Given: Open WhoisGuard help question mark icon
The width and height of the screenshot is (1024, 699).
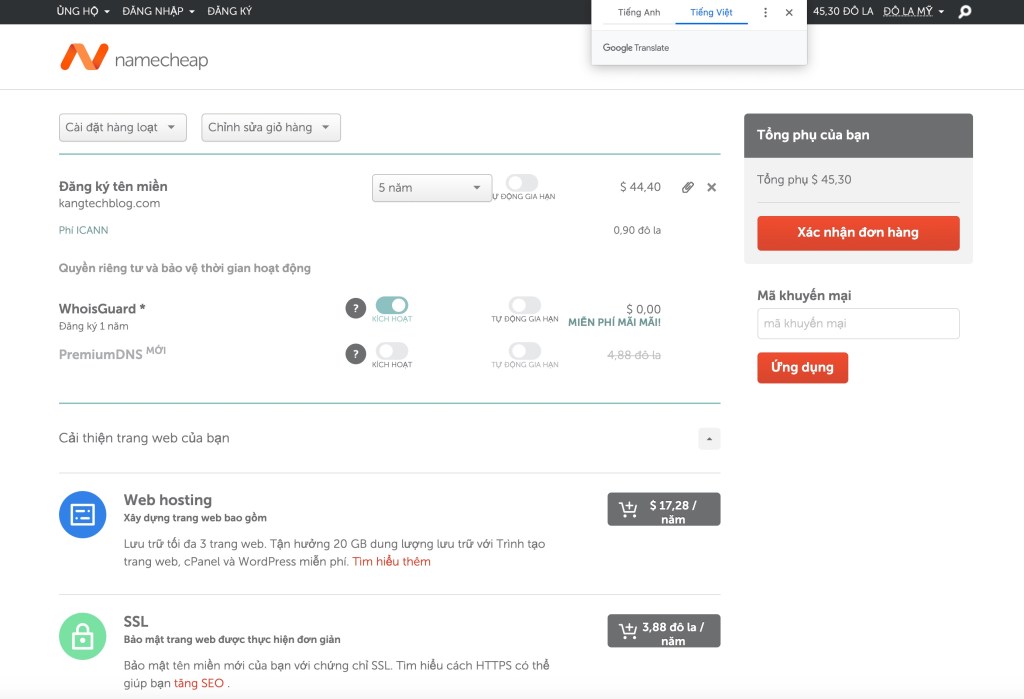Looking at the screenshot, I should tap(355, 308).
